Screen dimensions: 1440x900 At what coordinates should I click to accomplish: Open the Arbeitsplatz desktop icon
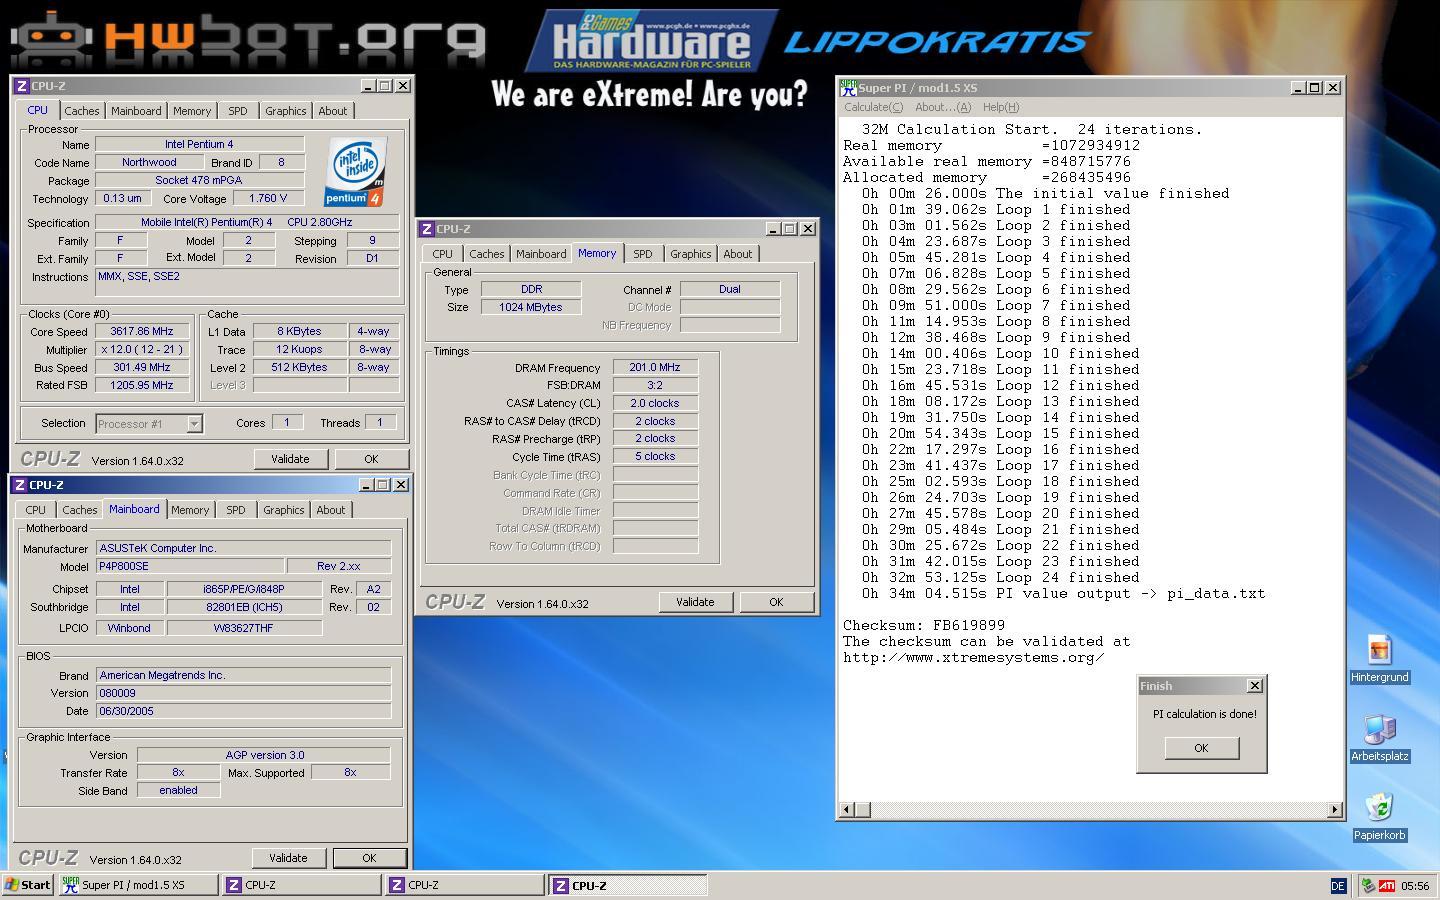tap(1379, 738)
